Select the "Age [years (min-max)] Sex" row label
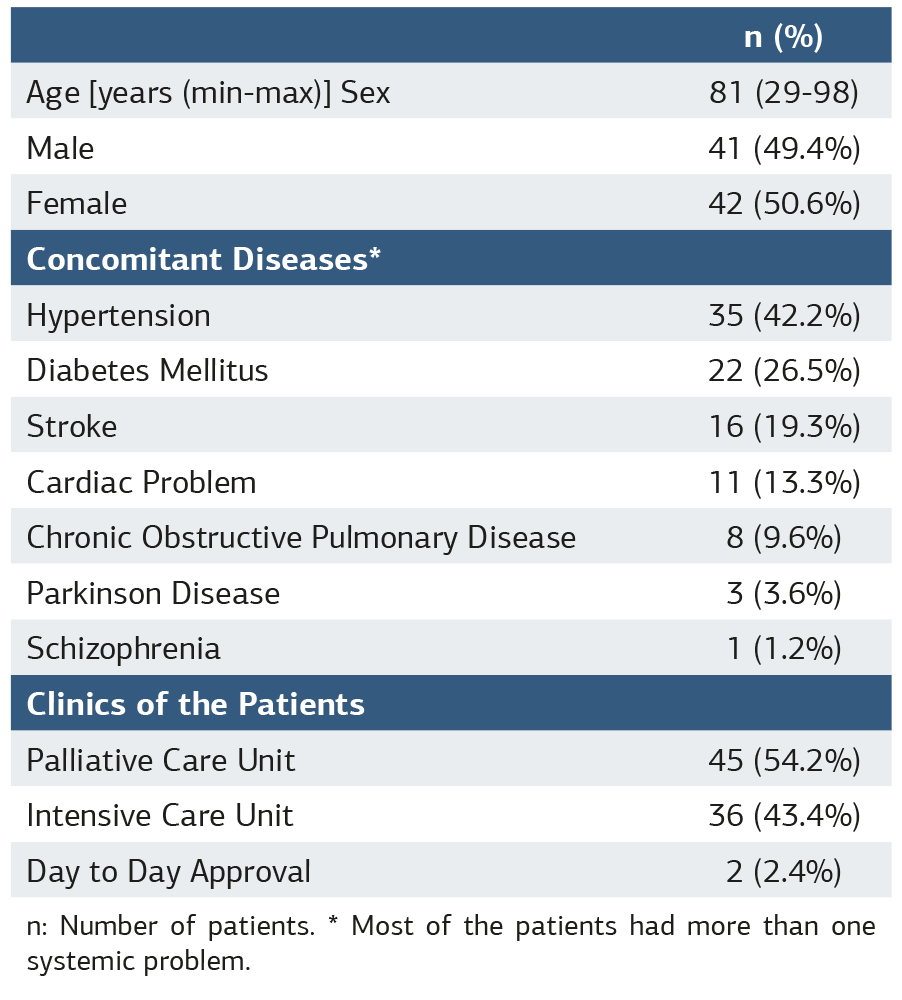The width and height of the screenshot is (902, 1000). point(208,93)
